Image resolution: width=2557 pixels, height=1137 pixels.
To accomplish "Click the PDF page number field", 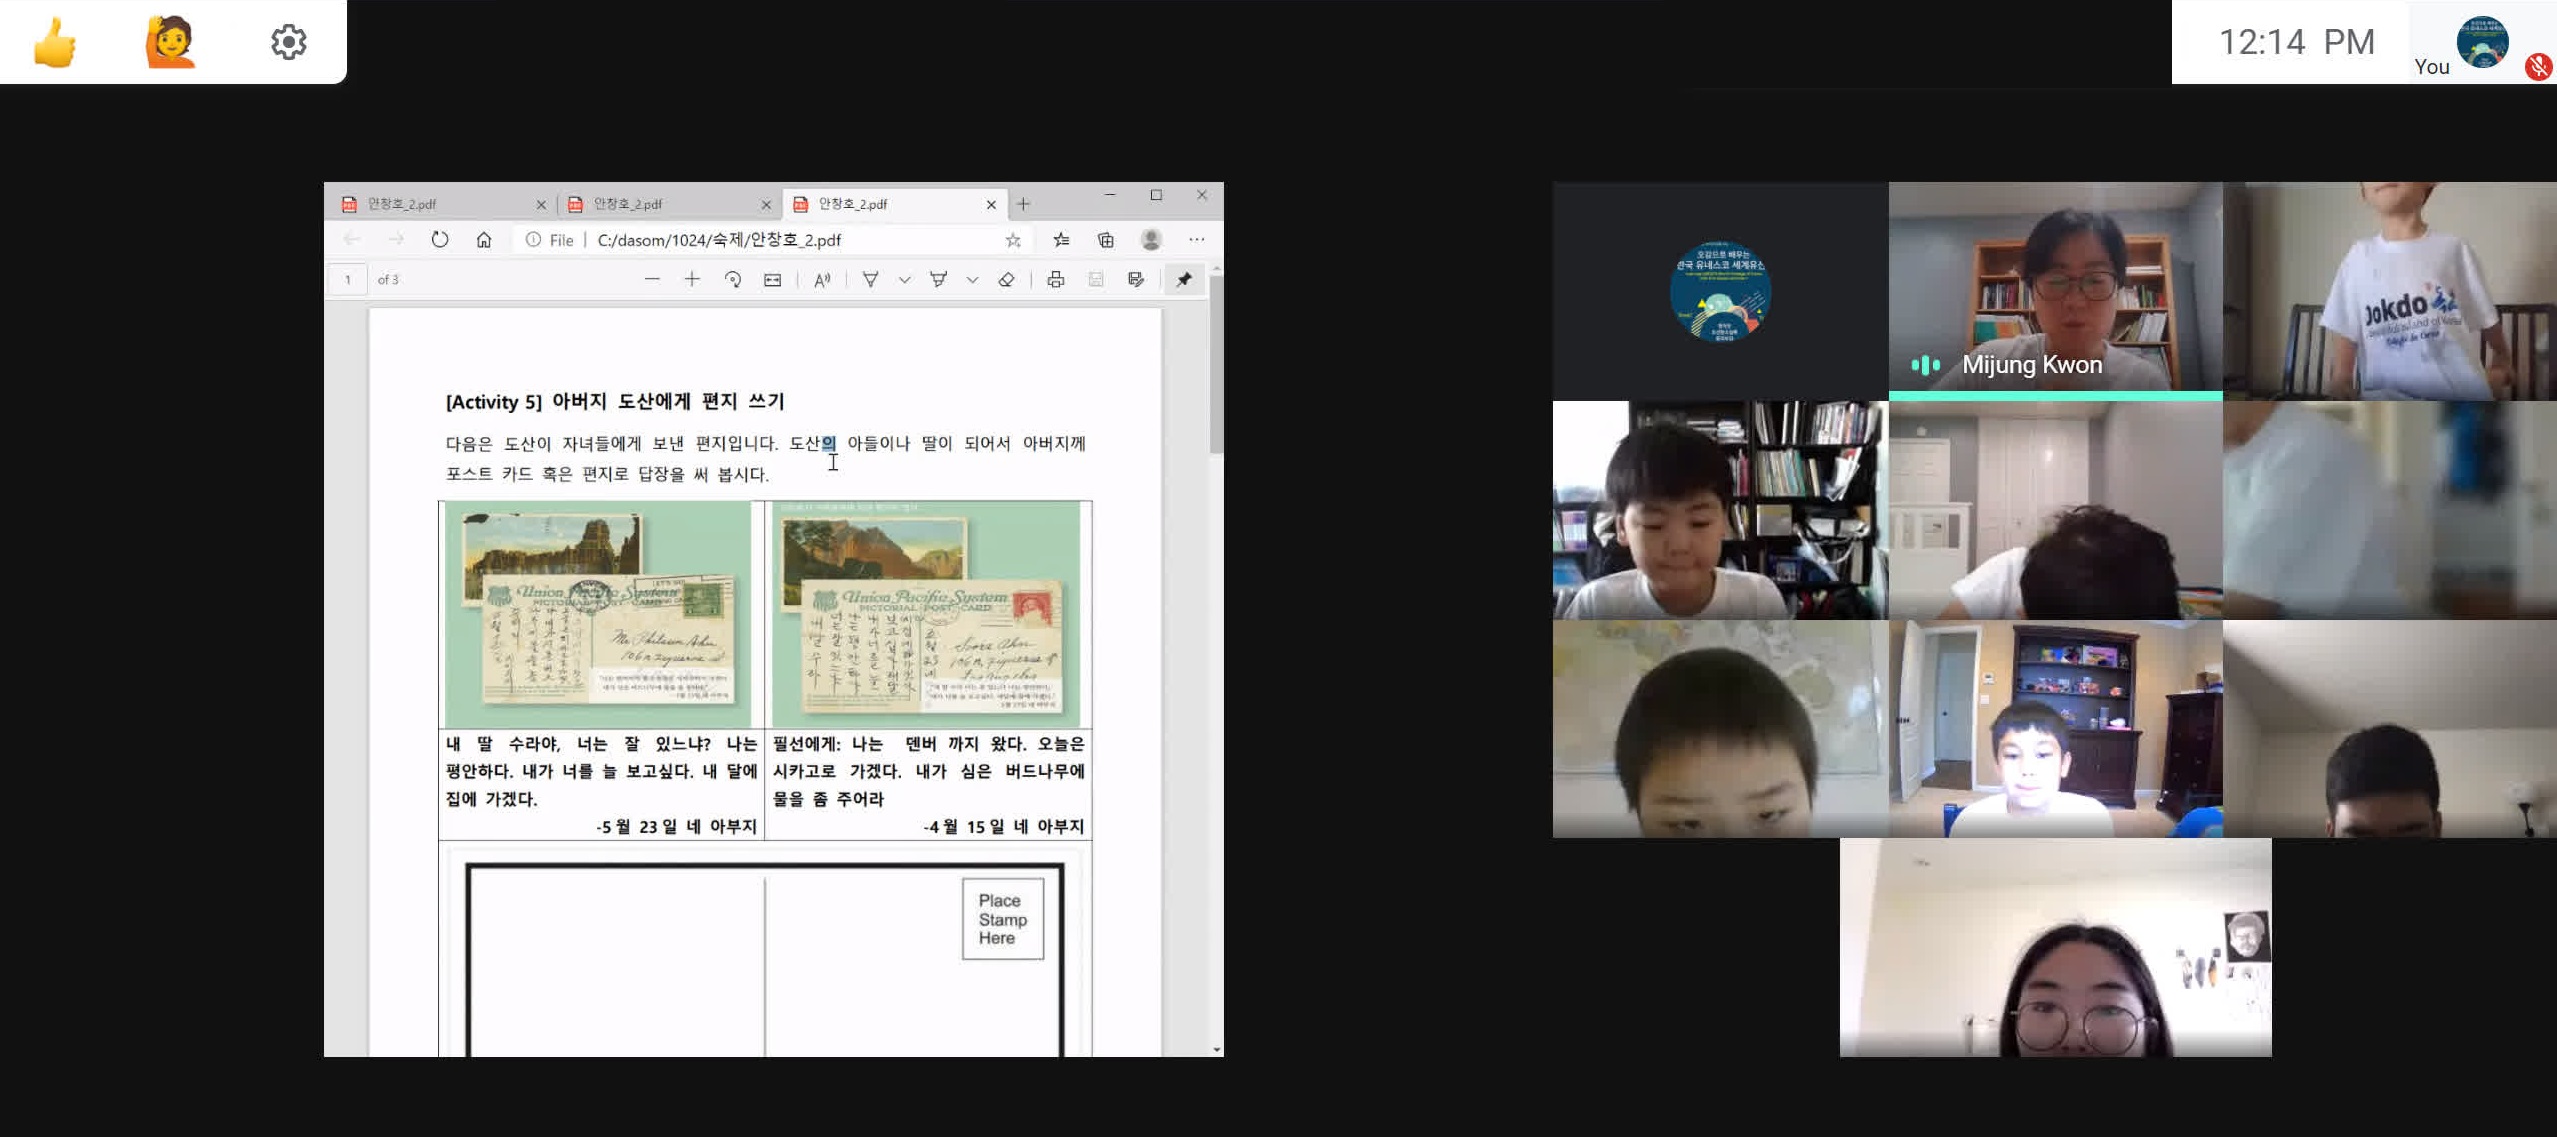I will pyautogui.click(x=348, y=280).
